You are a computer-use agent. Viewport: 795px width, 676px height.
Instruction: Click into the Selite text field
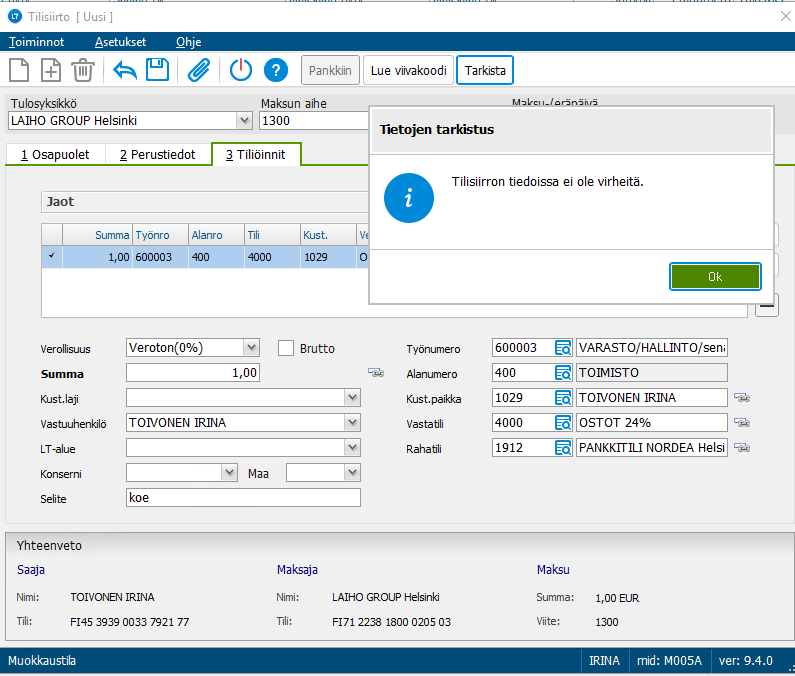(243, 497)
